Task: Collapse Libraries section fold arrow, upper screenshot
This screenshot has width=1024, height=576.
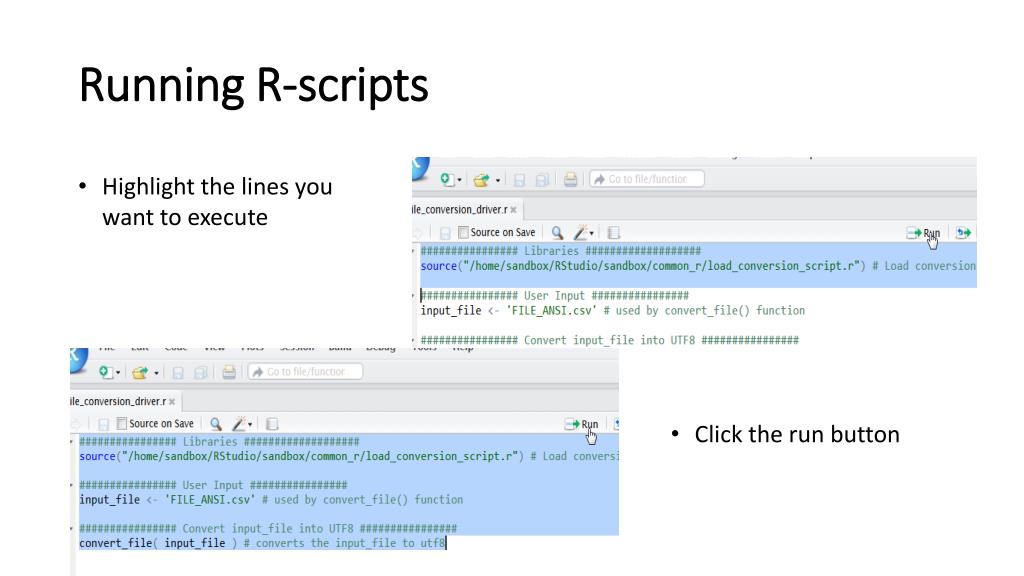Action: (x=413, y=251)
